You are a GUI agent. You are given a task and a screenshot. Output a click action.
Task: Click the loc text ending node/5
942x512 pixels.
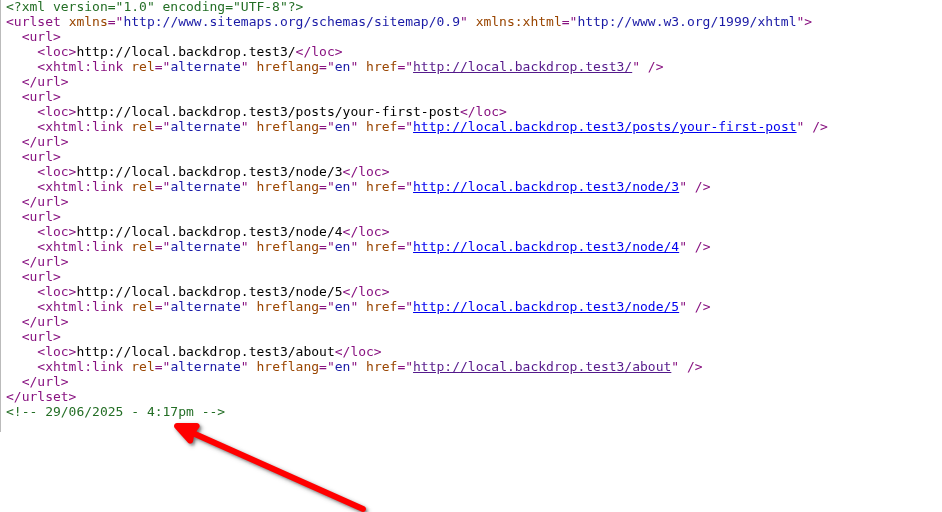point(210,292)
